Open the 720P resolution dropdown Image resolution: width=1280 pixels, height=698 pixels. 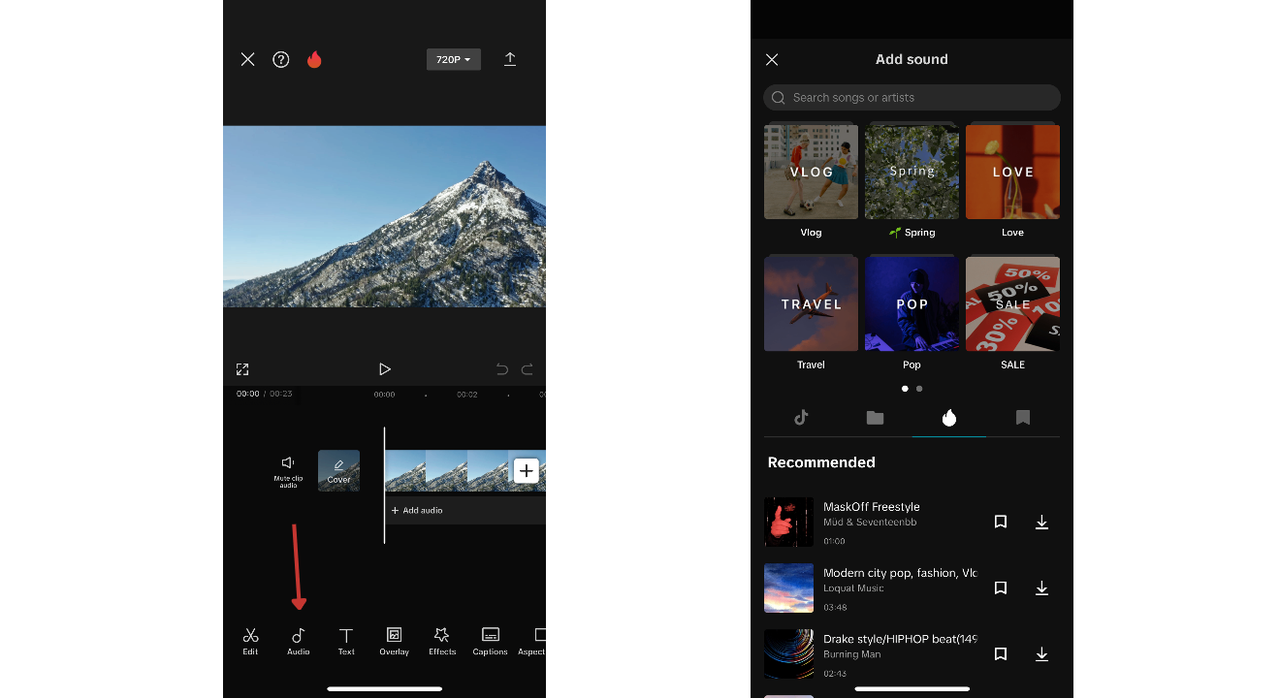pos(453,60)
